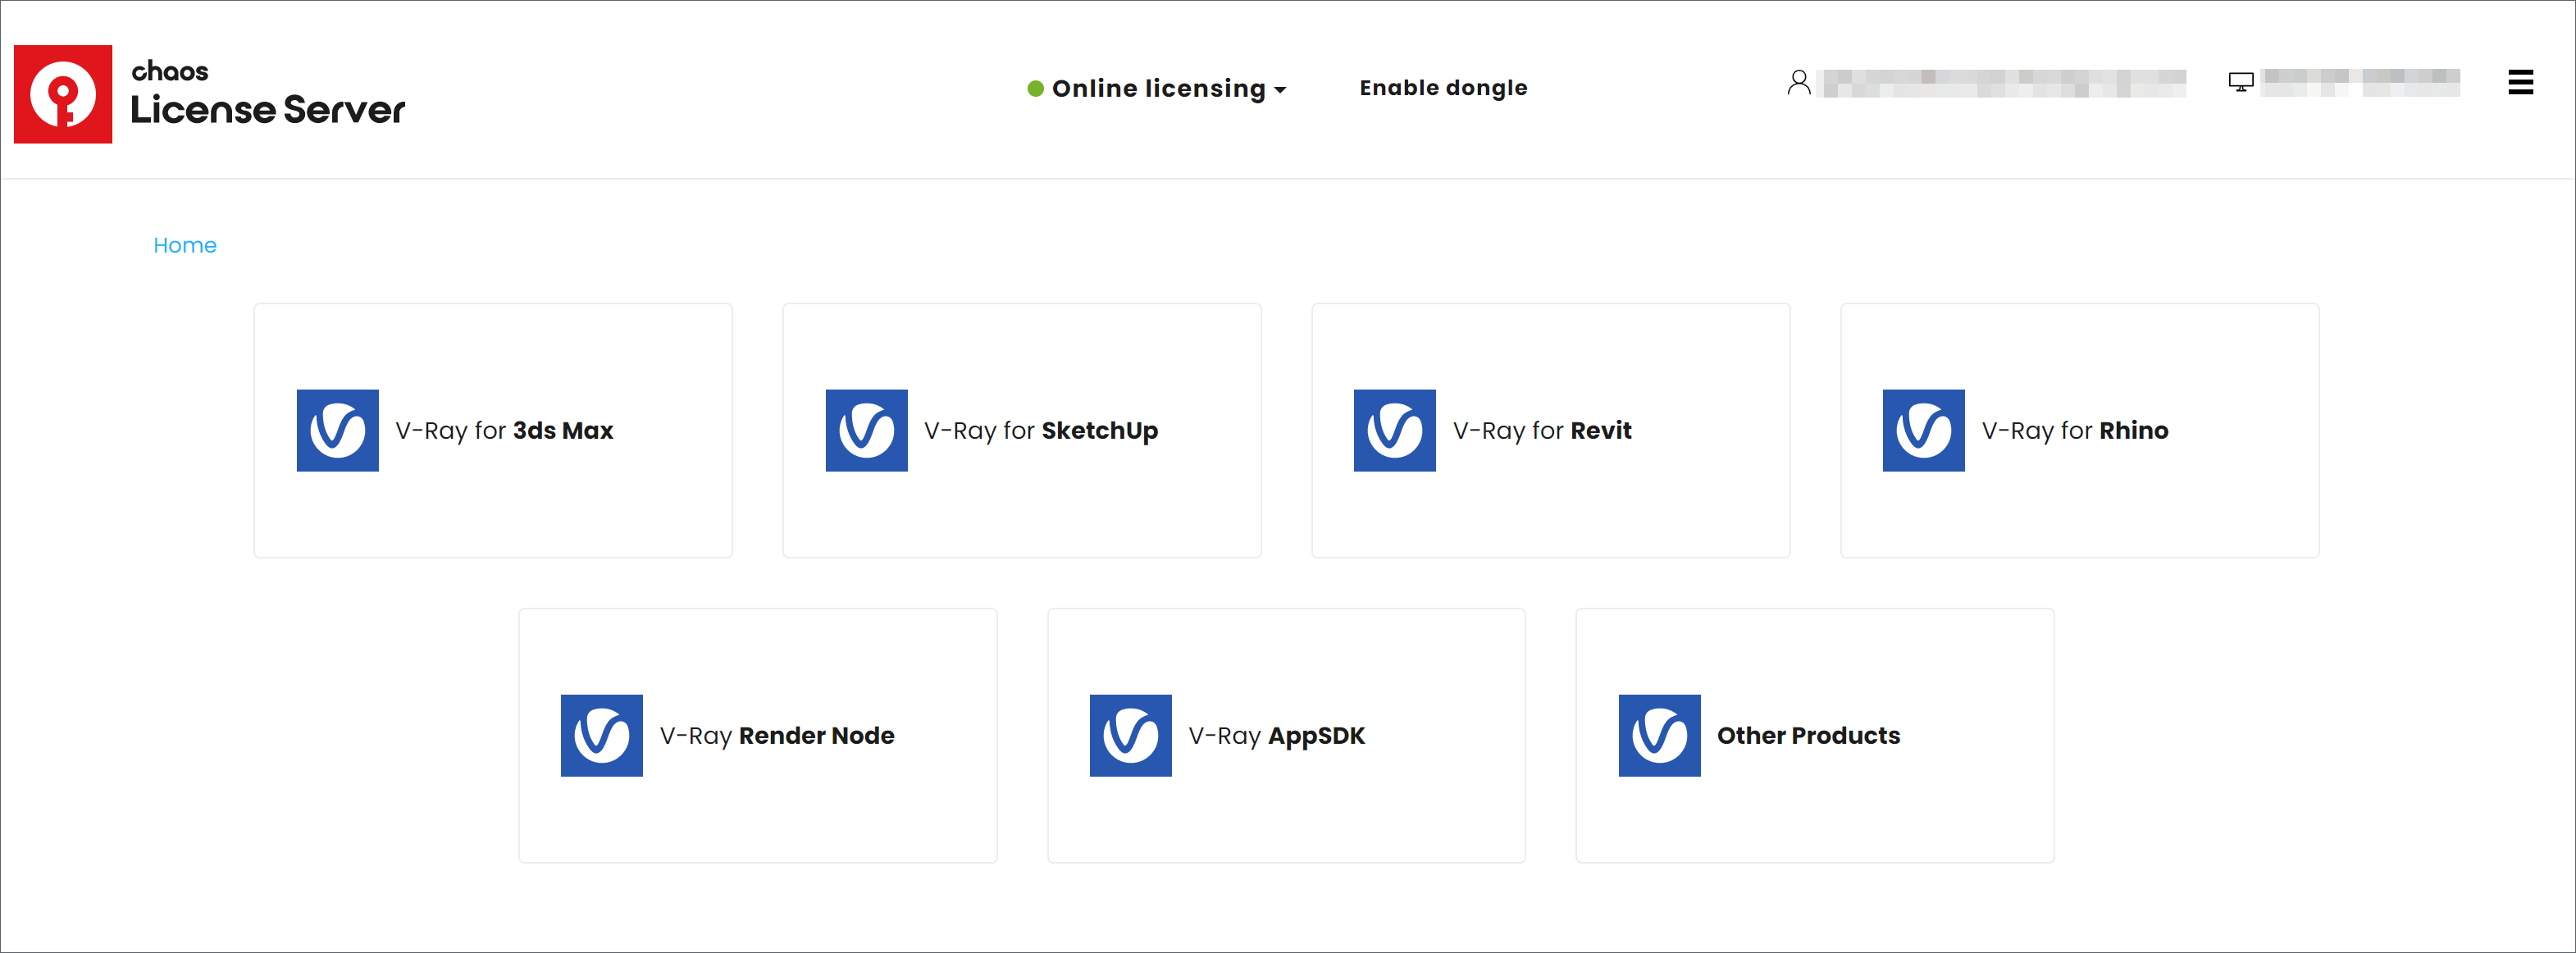Click the Enable dongle button
This screenshot has height=953, width=2576.
click(x=1443, y=88)
